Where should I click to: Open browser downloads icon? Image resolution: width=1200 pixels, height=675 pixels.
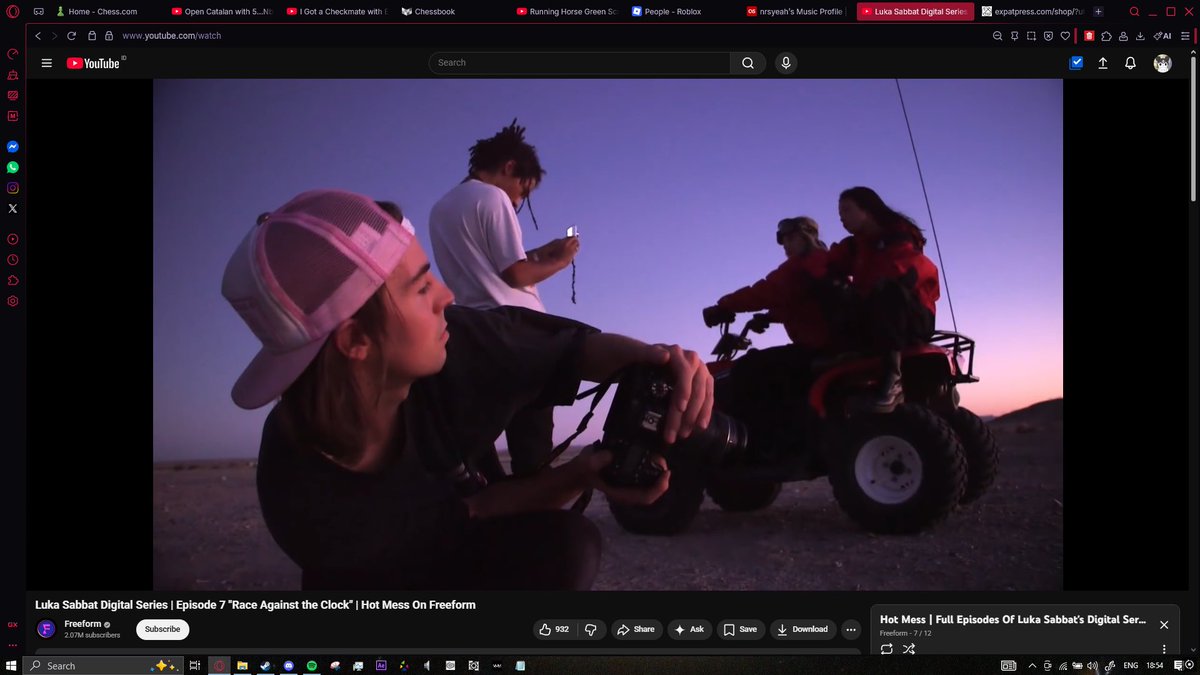(x=1141, y=35)
